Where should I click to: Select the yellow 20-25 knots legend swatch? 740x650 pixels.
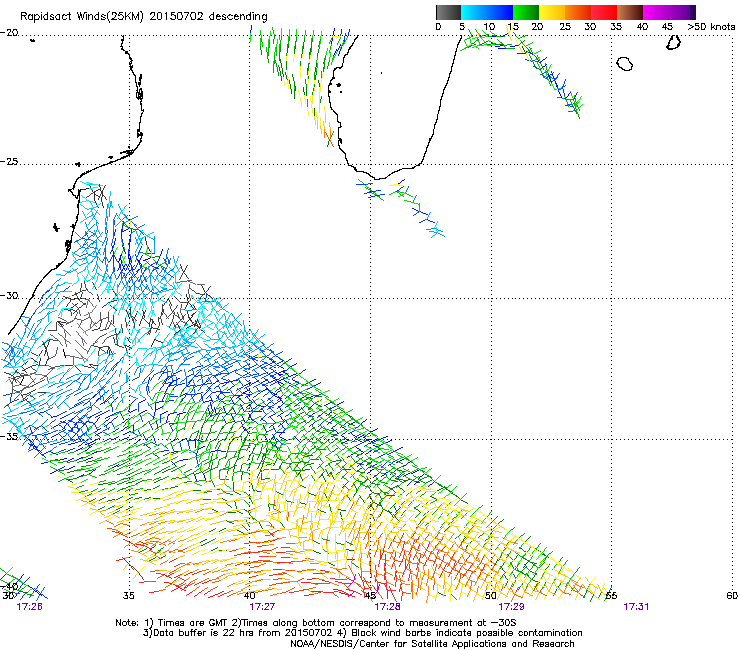552,12
